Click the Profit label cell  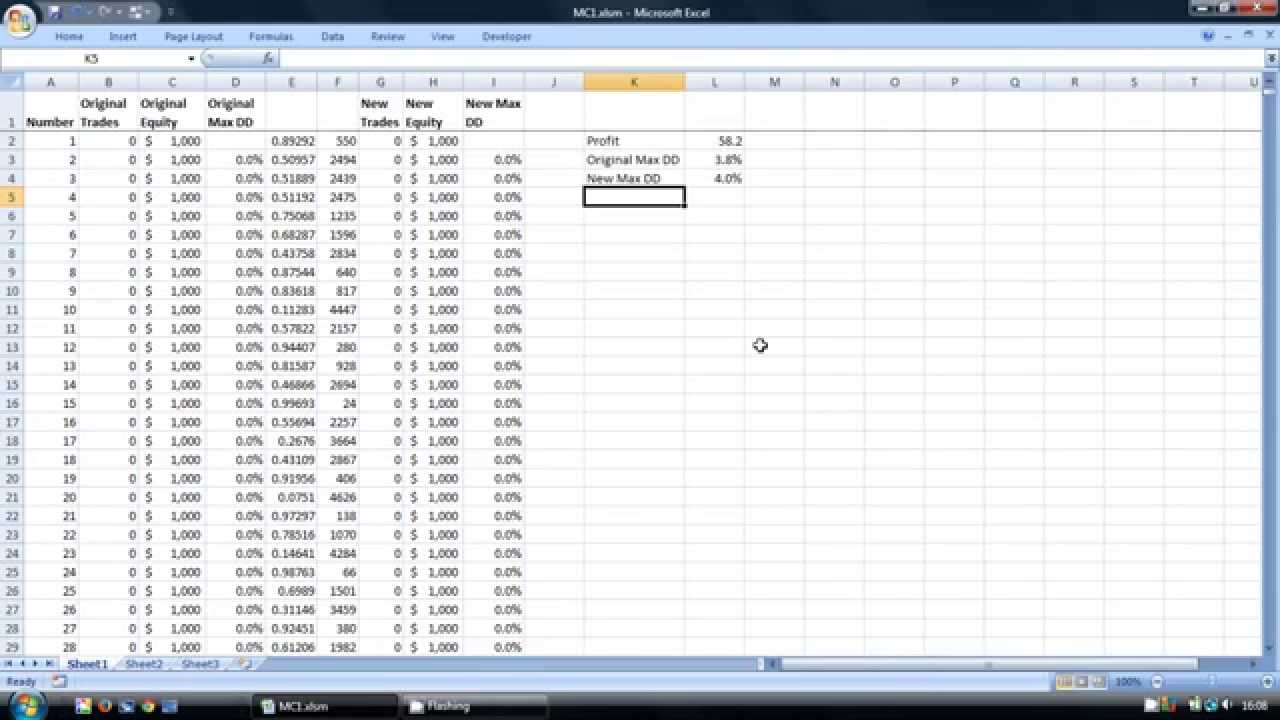point(634,141)
